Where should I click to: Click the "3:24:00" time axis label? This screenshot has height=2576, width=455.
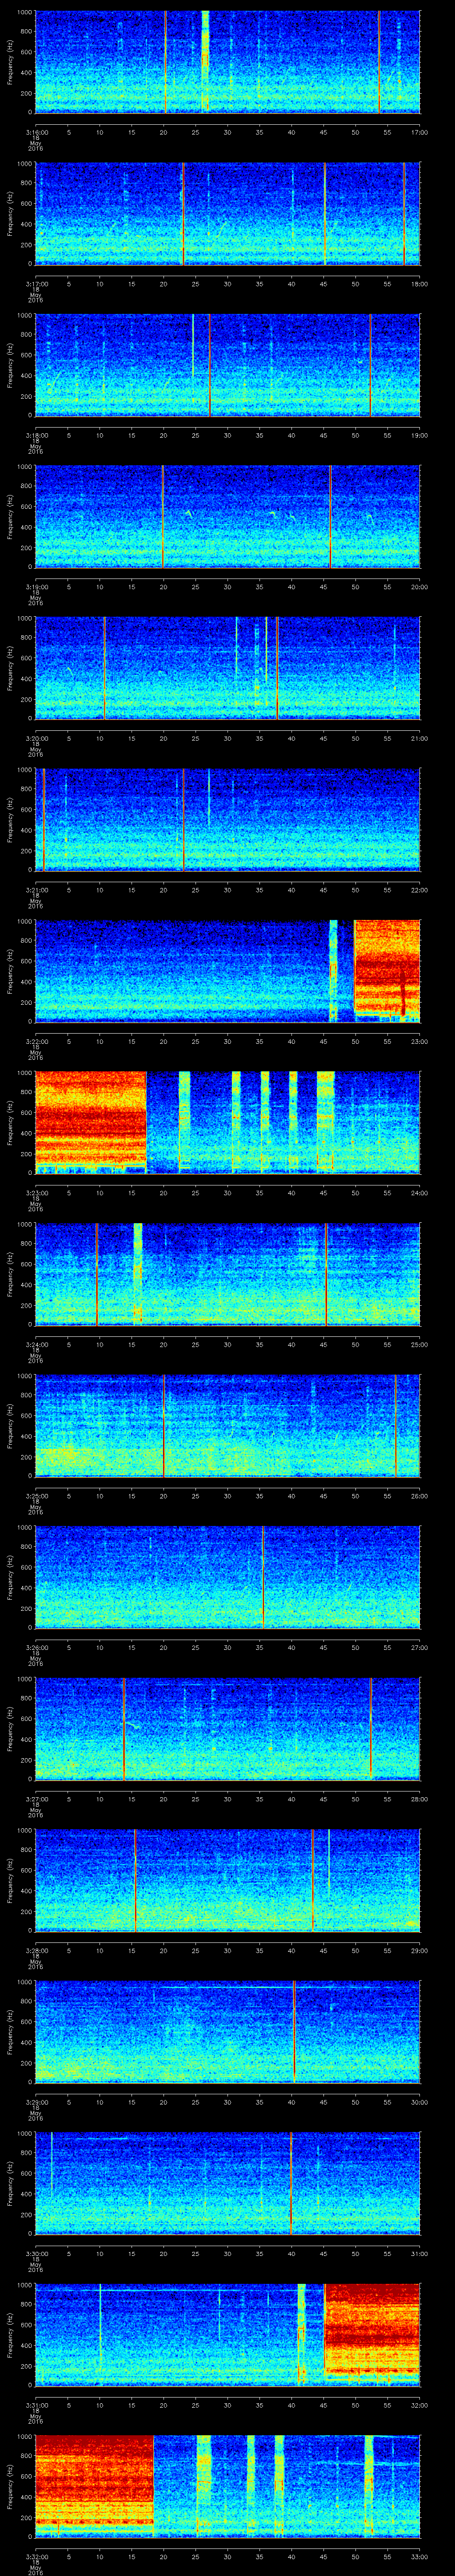37,1343
